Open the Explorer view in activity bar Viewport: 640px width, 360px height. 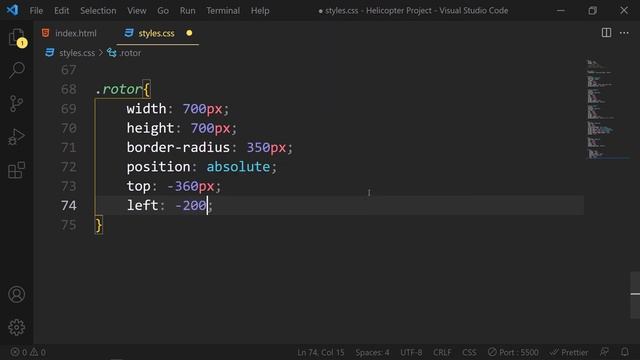(x=17, y=38)
